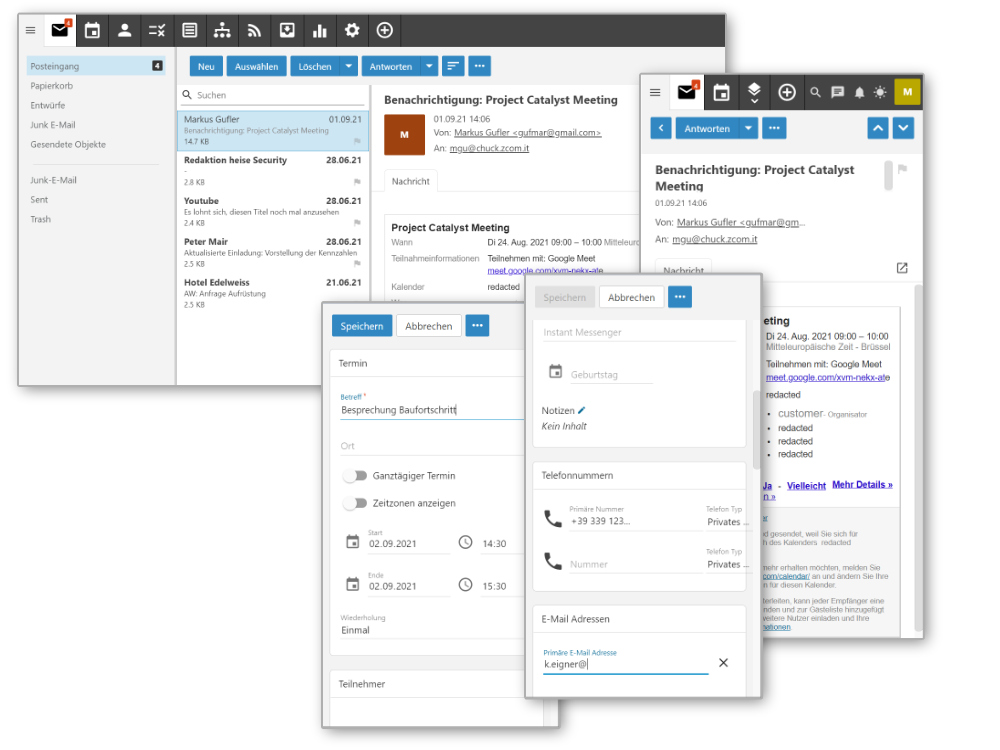The image size is (1000, 750).
Task: Click the notification bell icon
Action: [x=859, y=92]
